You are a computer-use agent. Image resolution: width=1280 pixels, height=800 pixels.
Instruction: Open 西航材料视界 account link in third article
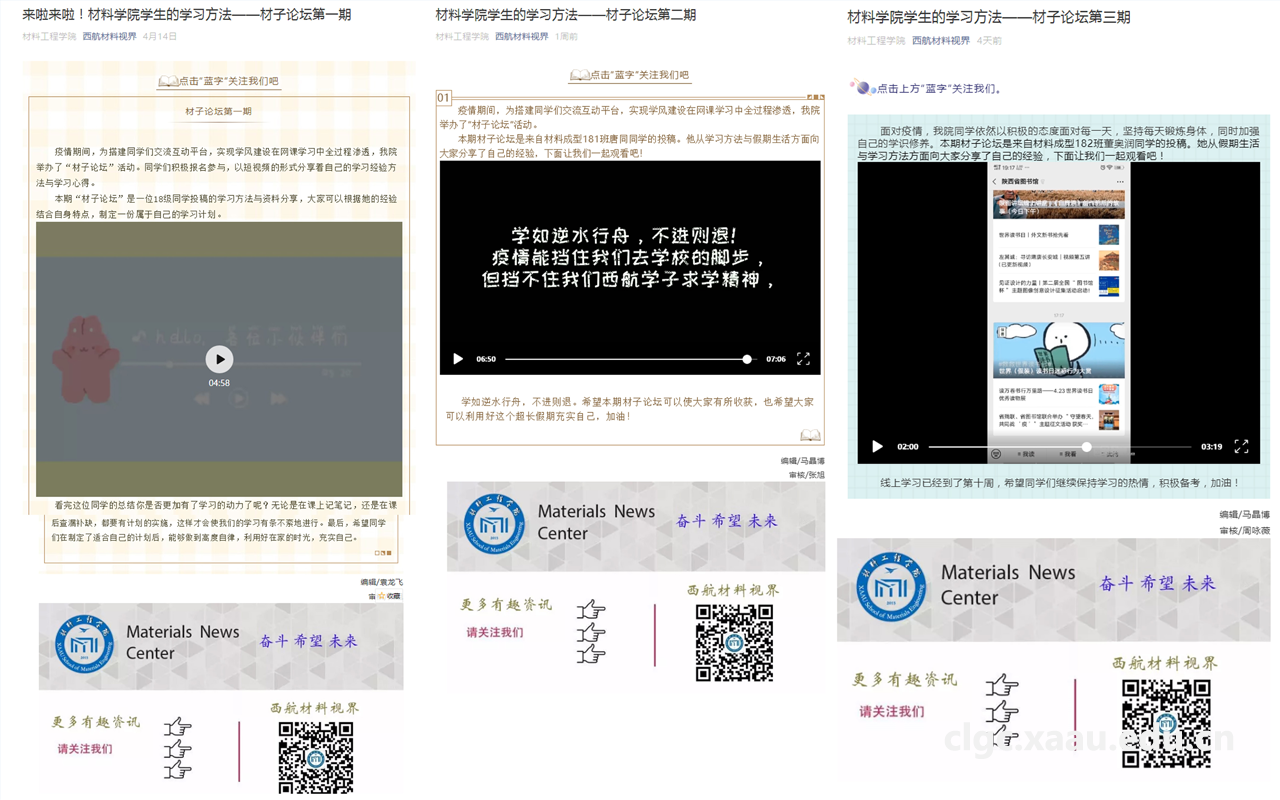(940, 41)
